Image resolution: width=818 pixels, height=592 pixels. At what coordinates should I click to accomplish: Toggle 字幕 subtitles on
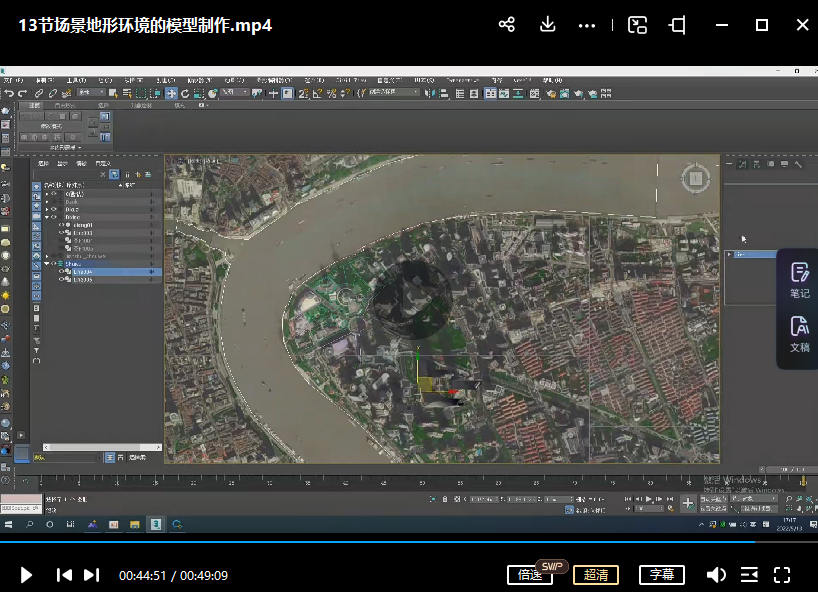click(x=661, y=575)
